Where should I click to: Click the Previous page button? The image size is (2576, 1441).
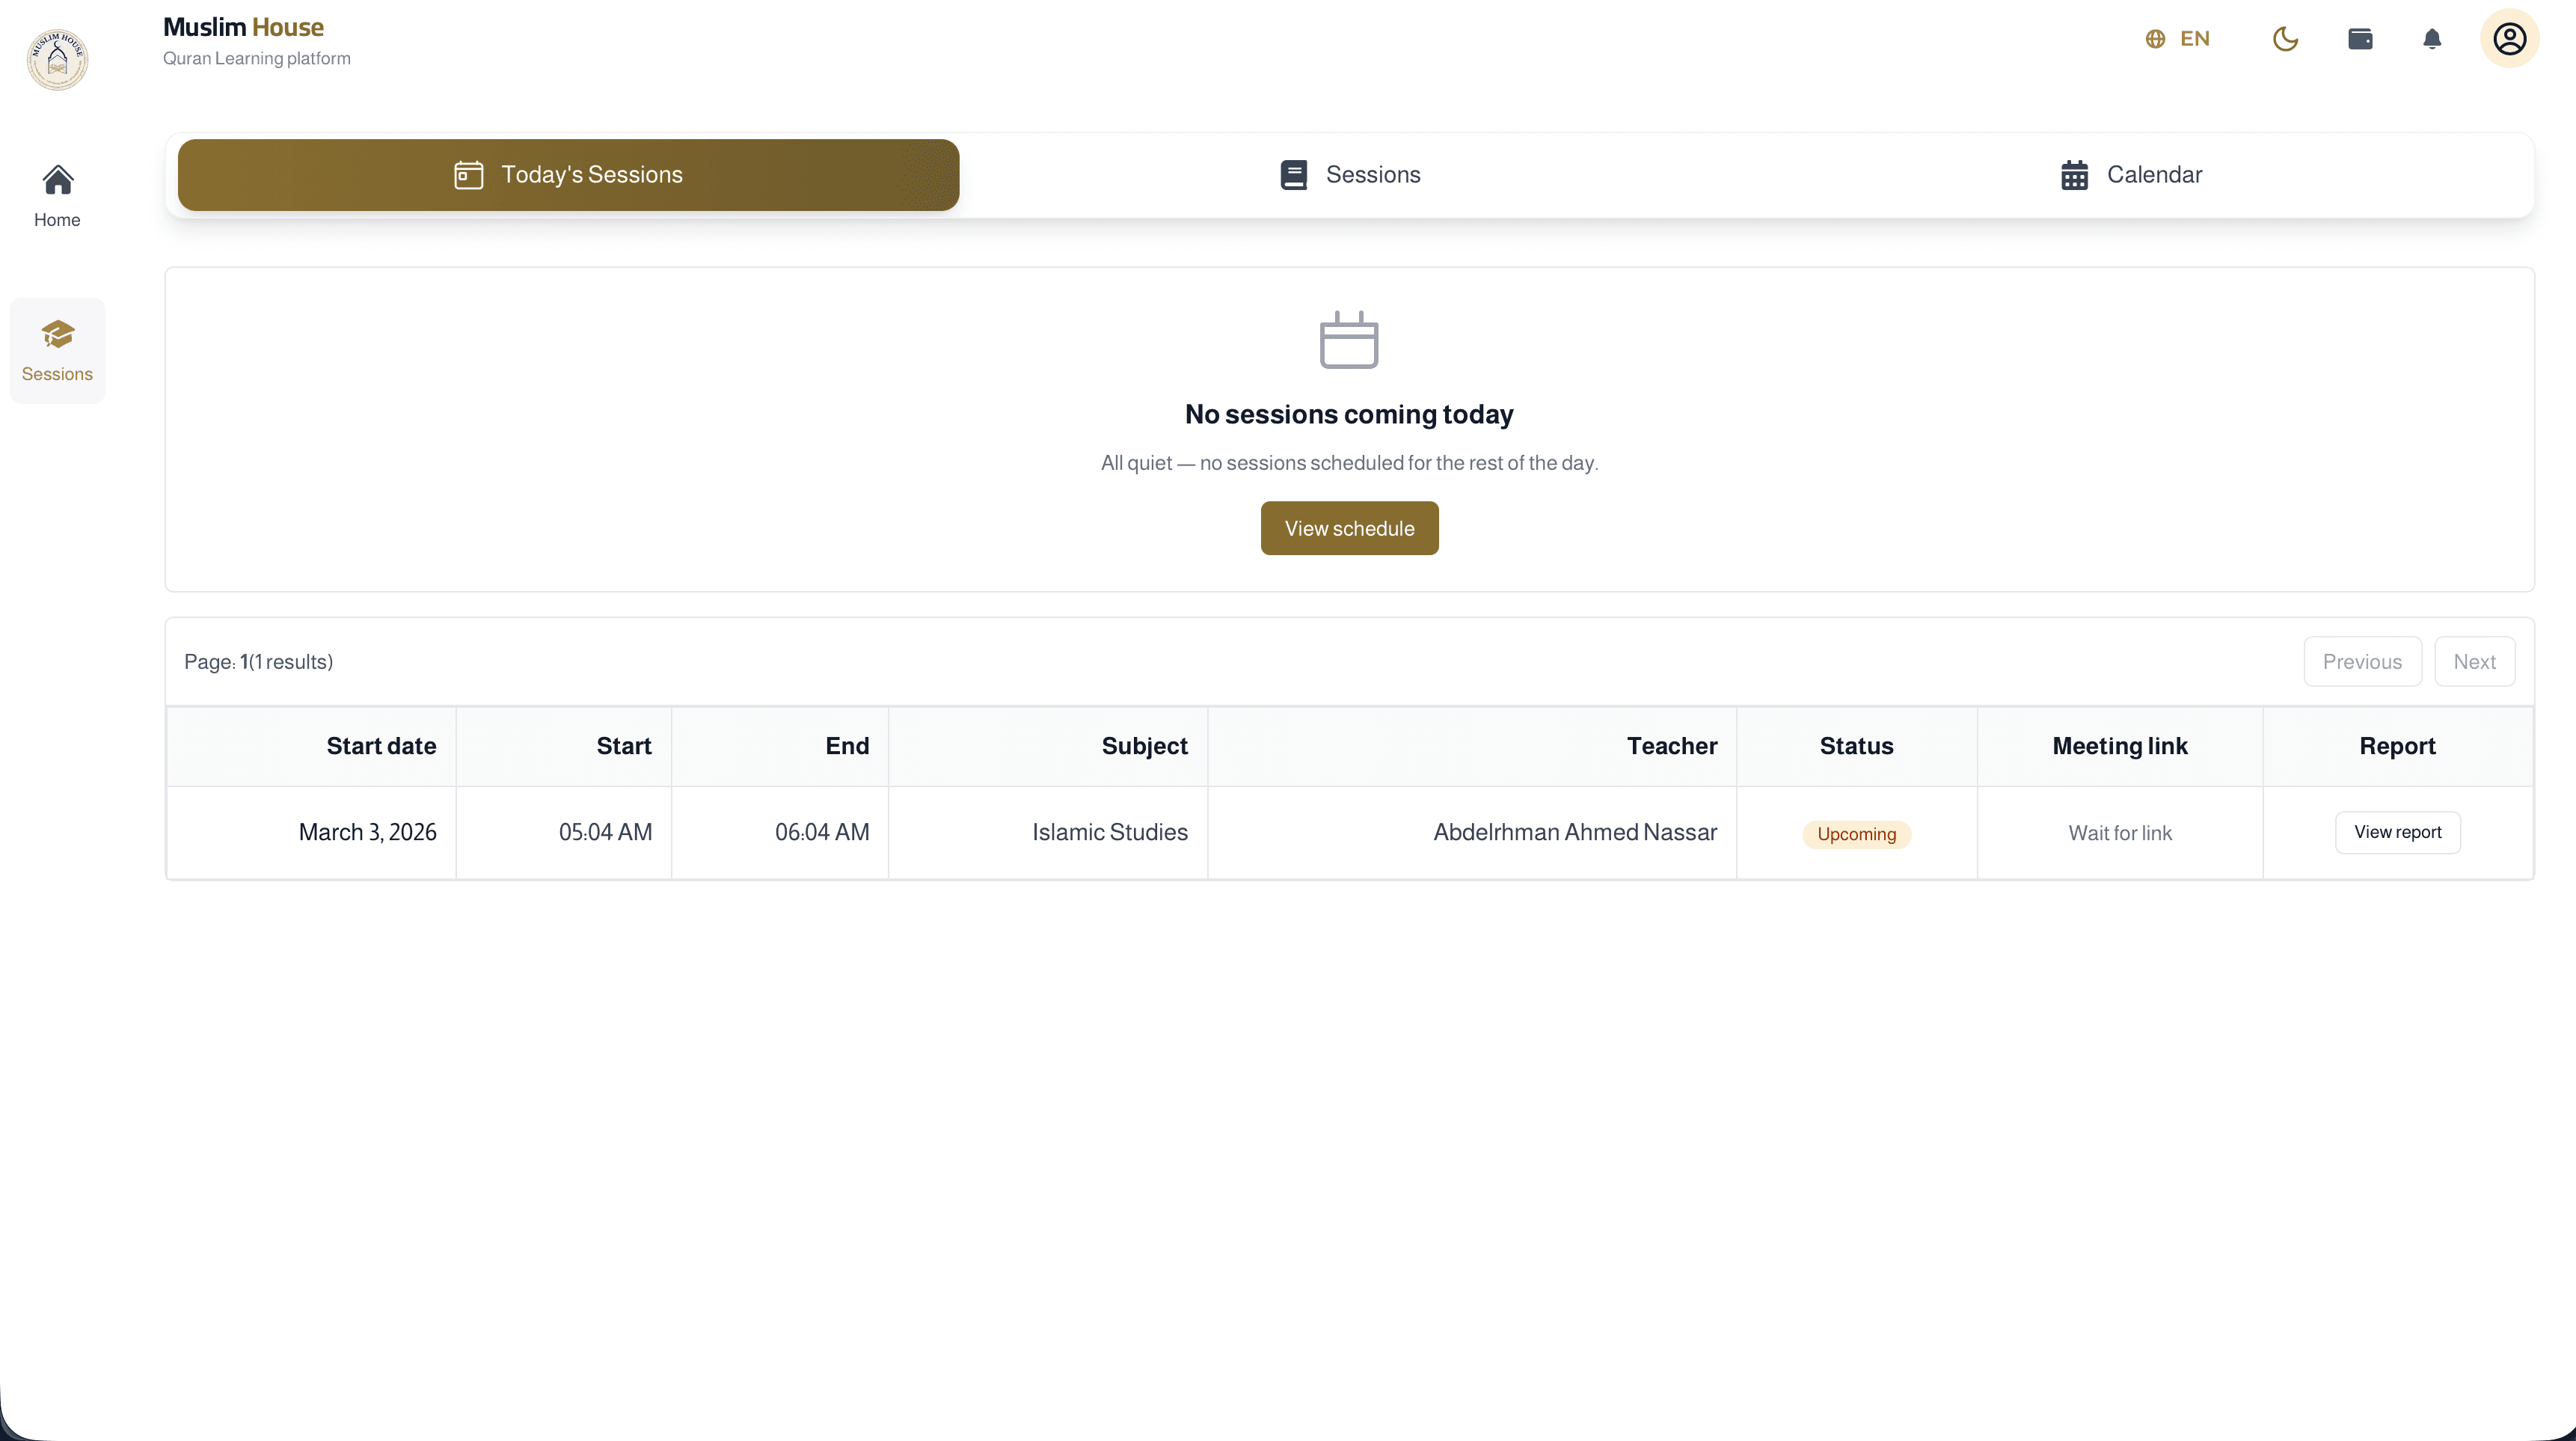click(x=2362, y=662)
